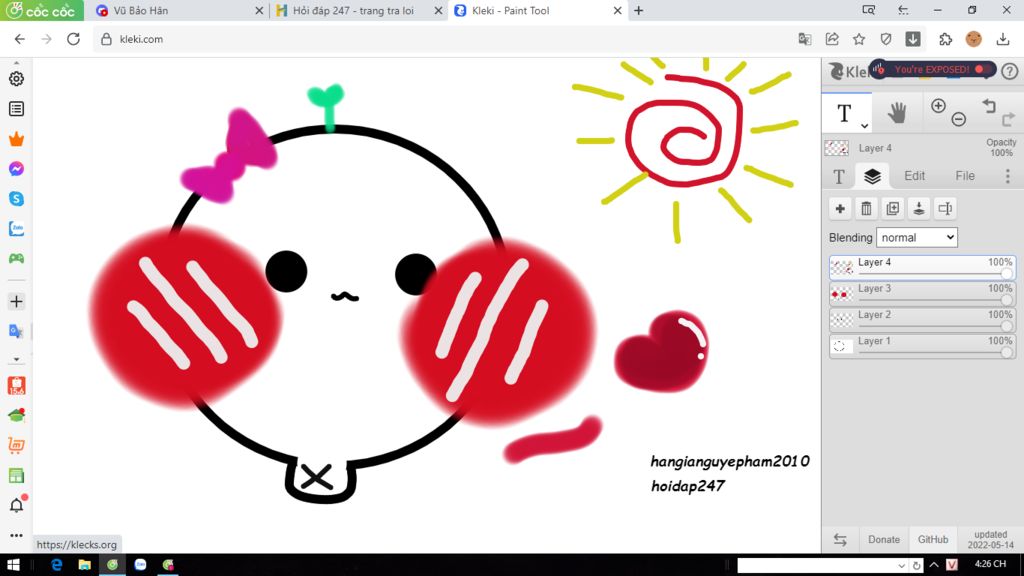This screenshot has width=1024, height=576.
Task: Go back to the previous page
Action: click(20, 39)
